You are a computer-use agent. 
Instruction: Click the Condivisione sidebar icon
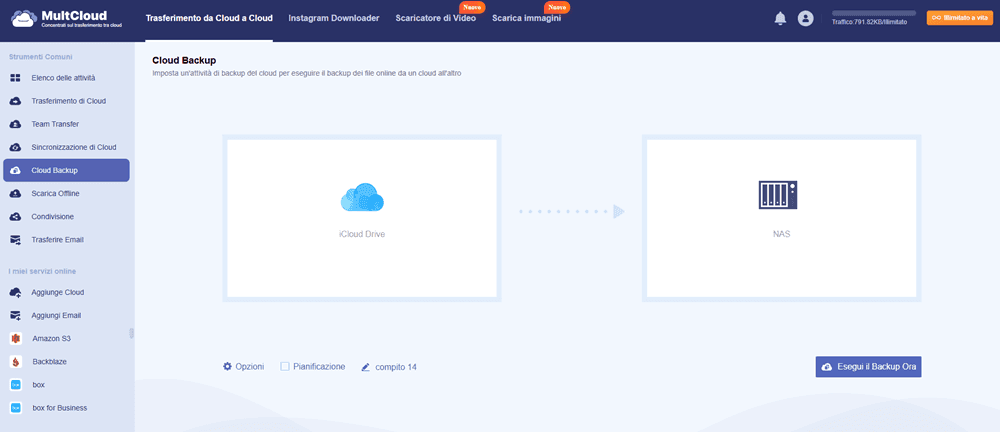click(x=15, y=217)
